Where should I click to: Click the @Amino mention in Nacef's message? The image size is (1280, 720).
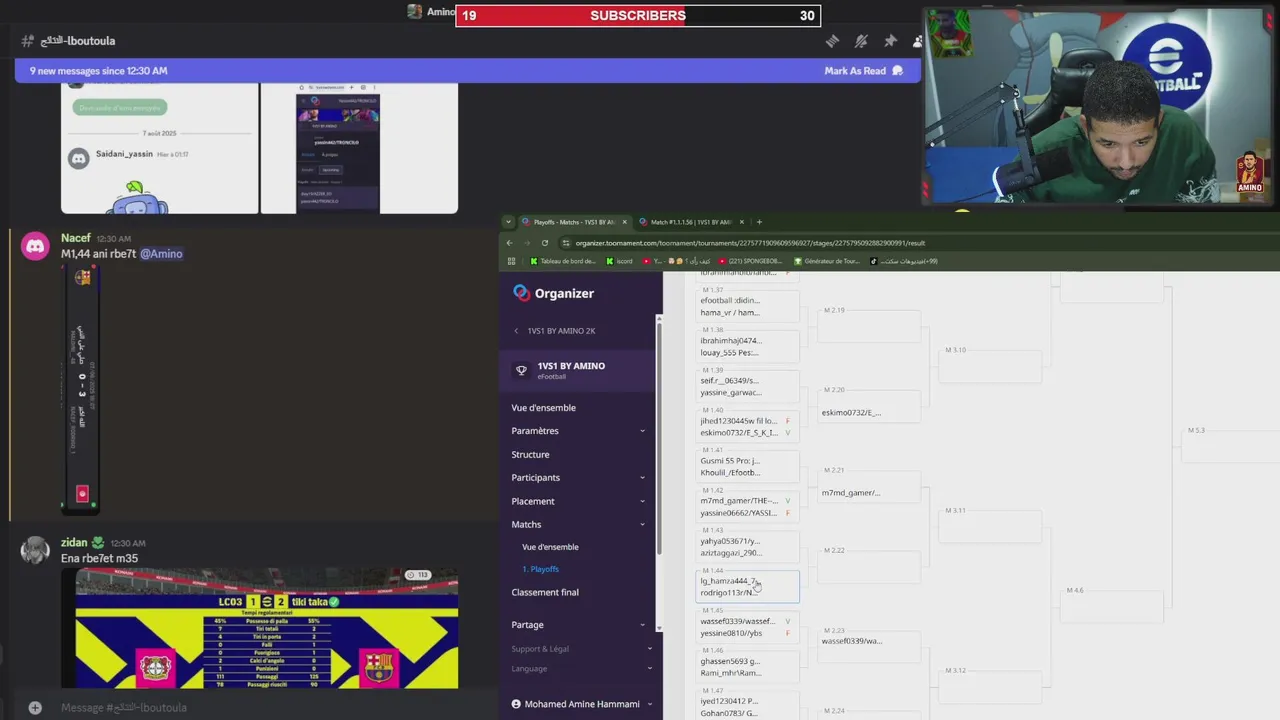pos(161,254)
